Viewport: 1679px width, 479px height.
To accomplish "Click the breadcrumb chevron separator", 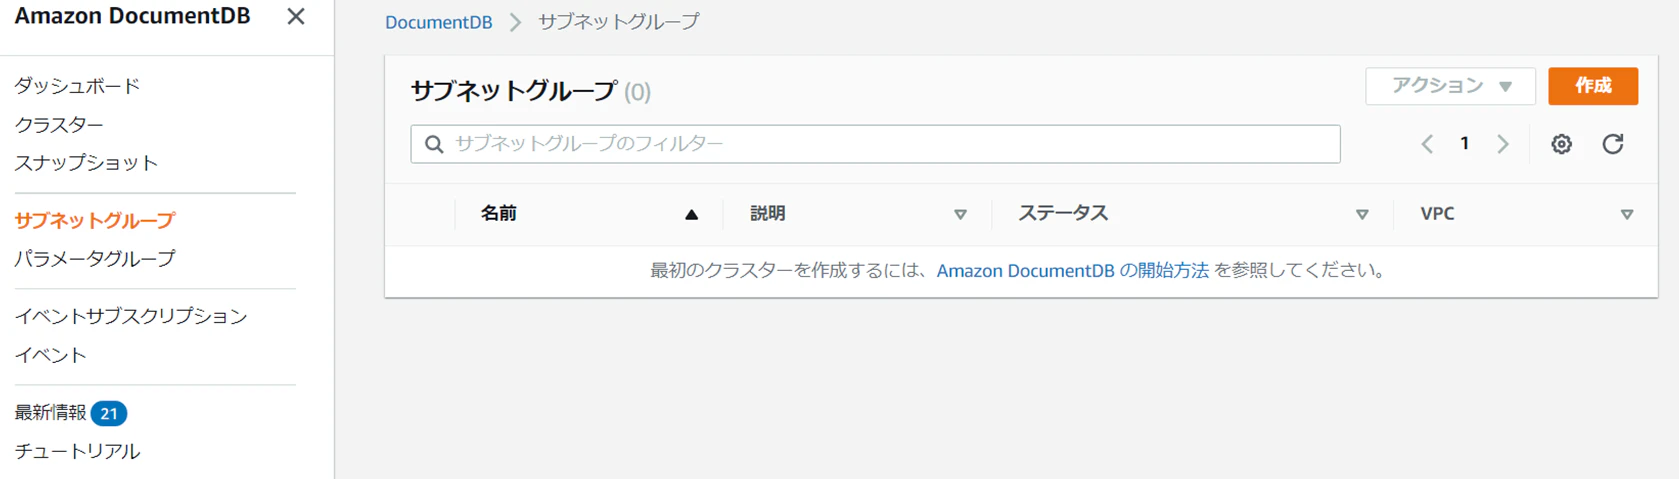I will pos(515,22).
